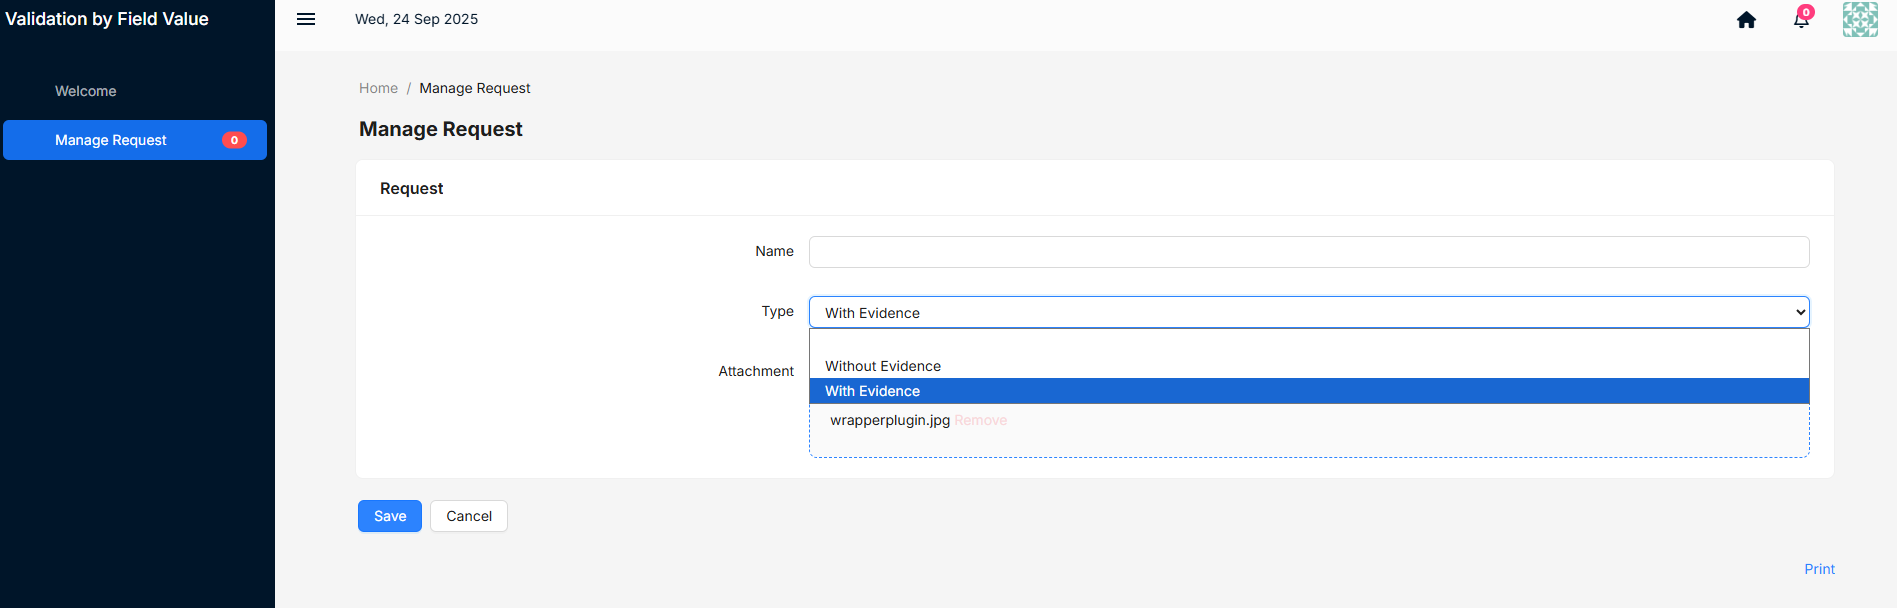
Task: Go to Home via breadcrumb
Action: click(x=378, y=88)
